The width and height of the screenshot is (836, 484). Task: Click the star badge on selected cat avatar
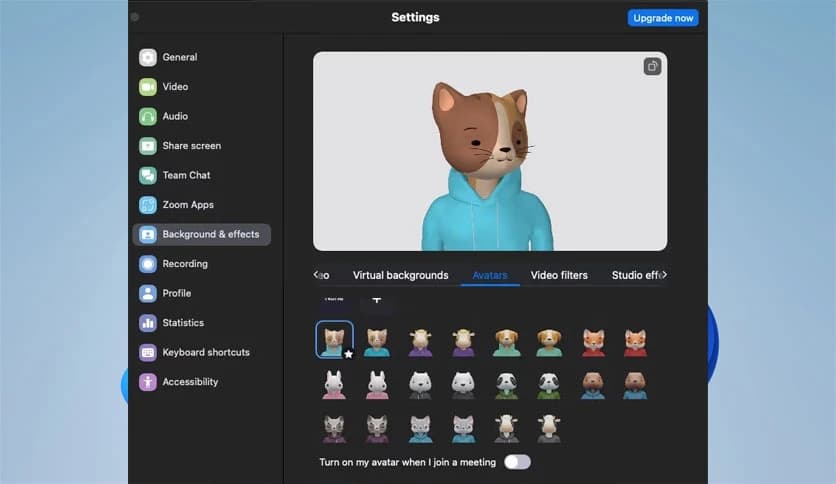[x=348, y=354]
